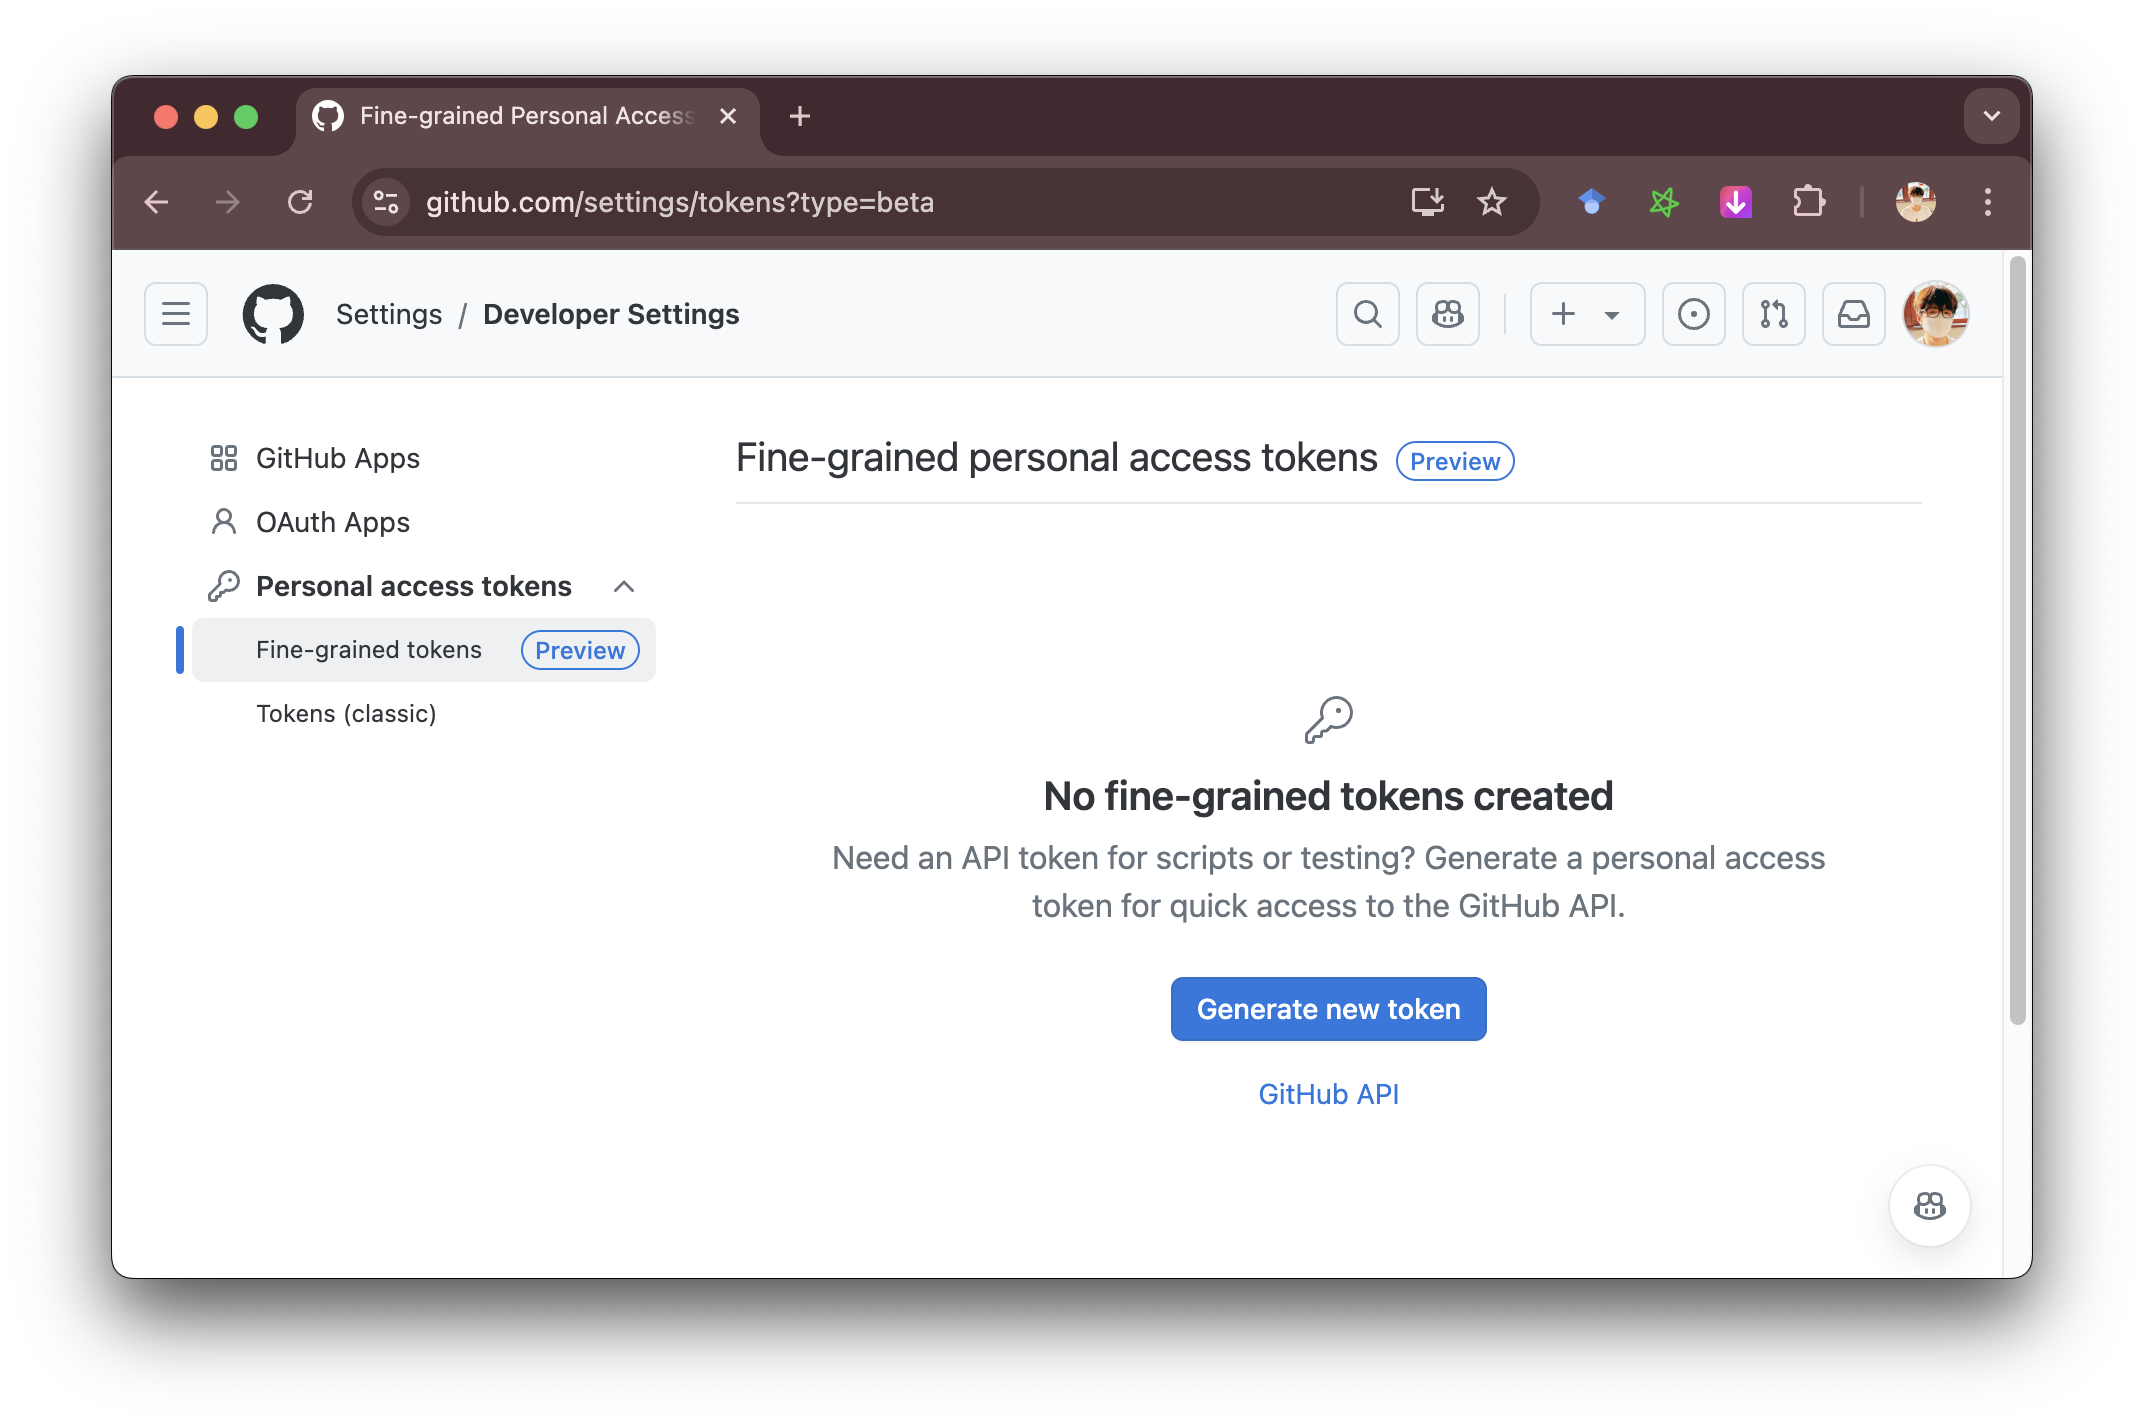Open Copilot chat from header

pos(1447,314)
